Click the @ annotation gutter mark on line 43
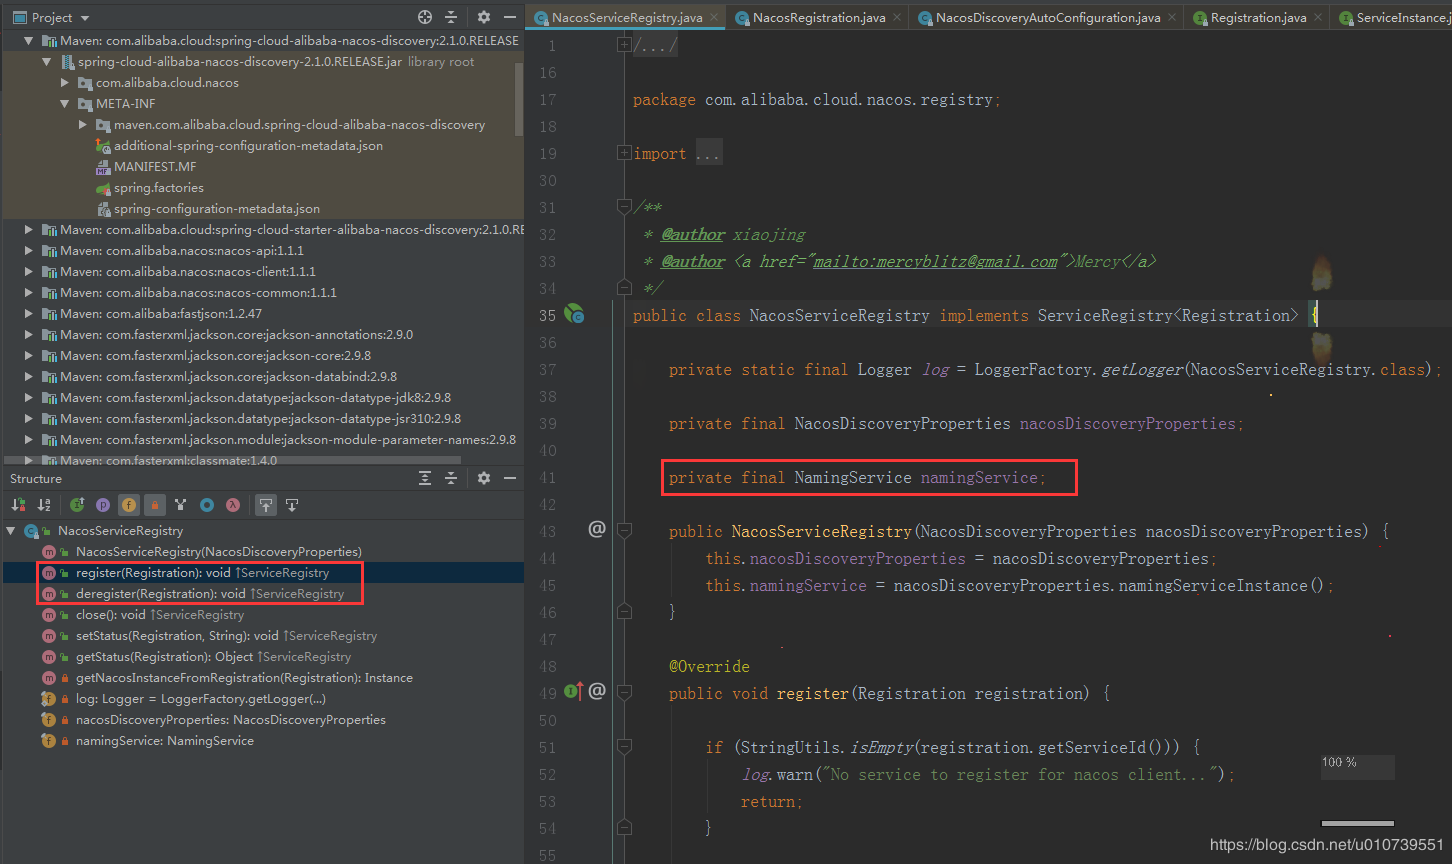1452x864 pixels. tap(597, 529)
